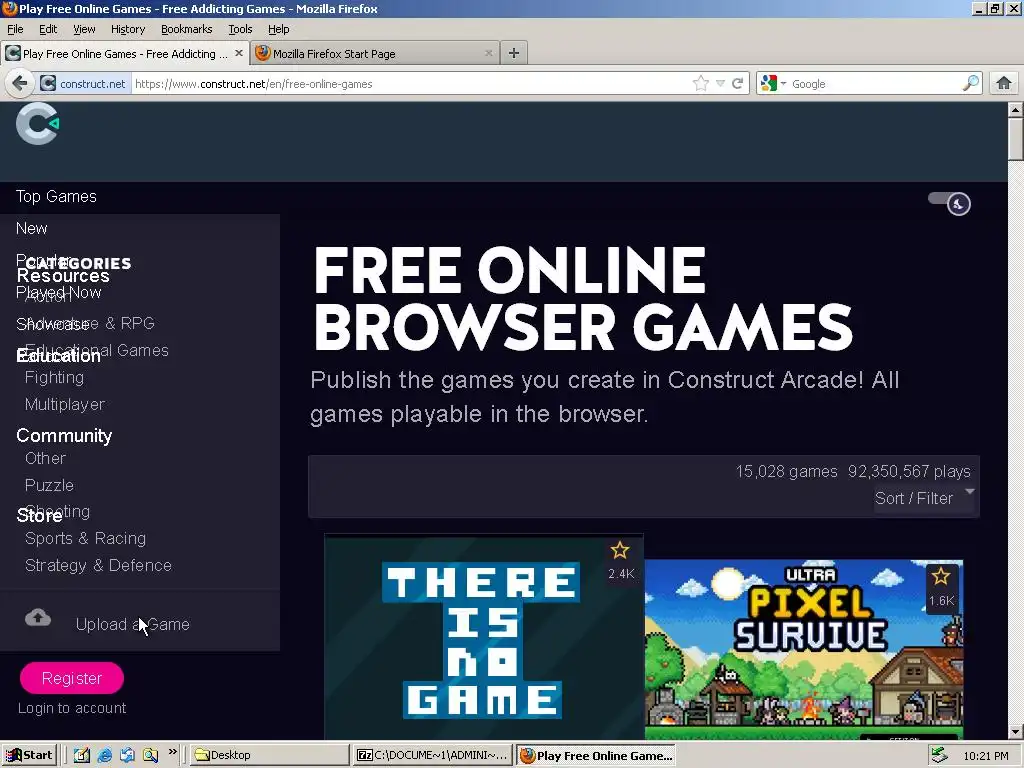Bookmark page with the star icon
The image size is (1024, 768).
(701, 84)
